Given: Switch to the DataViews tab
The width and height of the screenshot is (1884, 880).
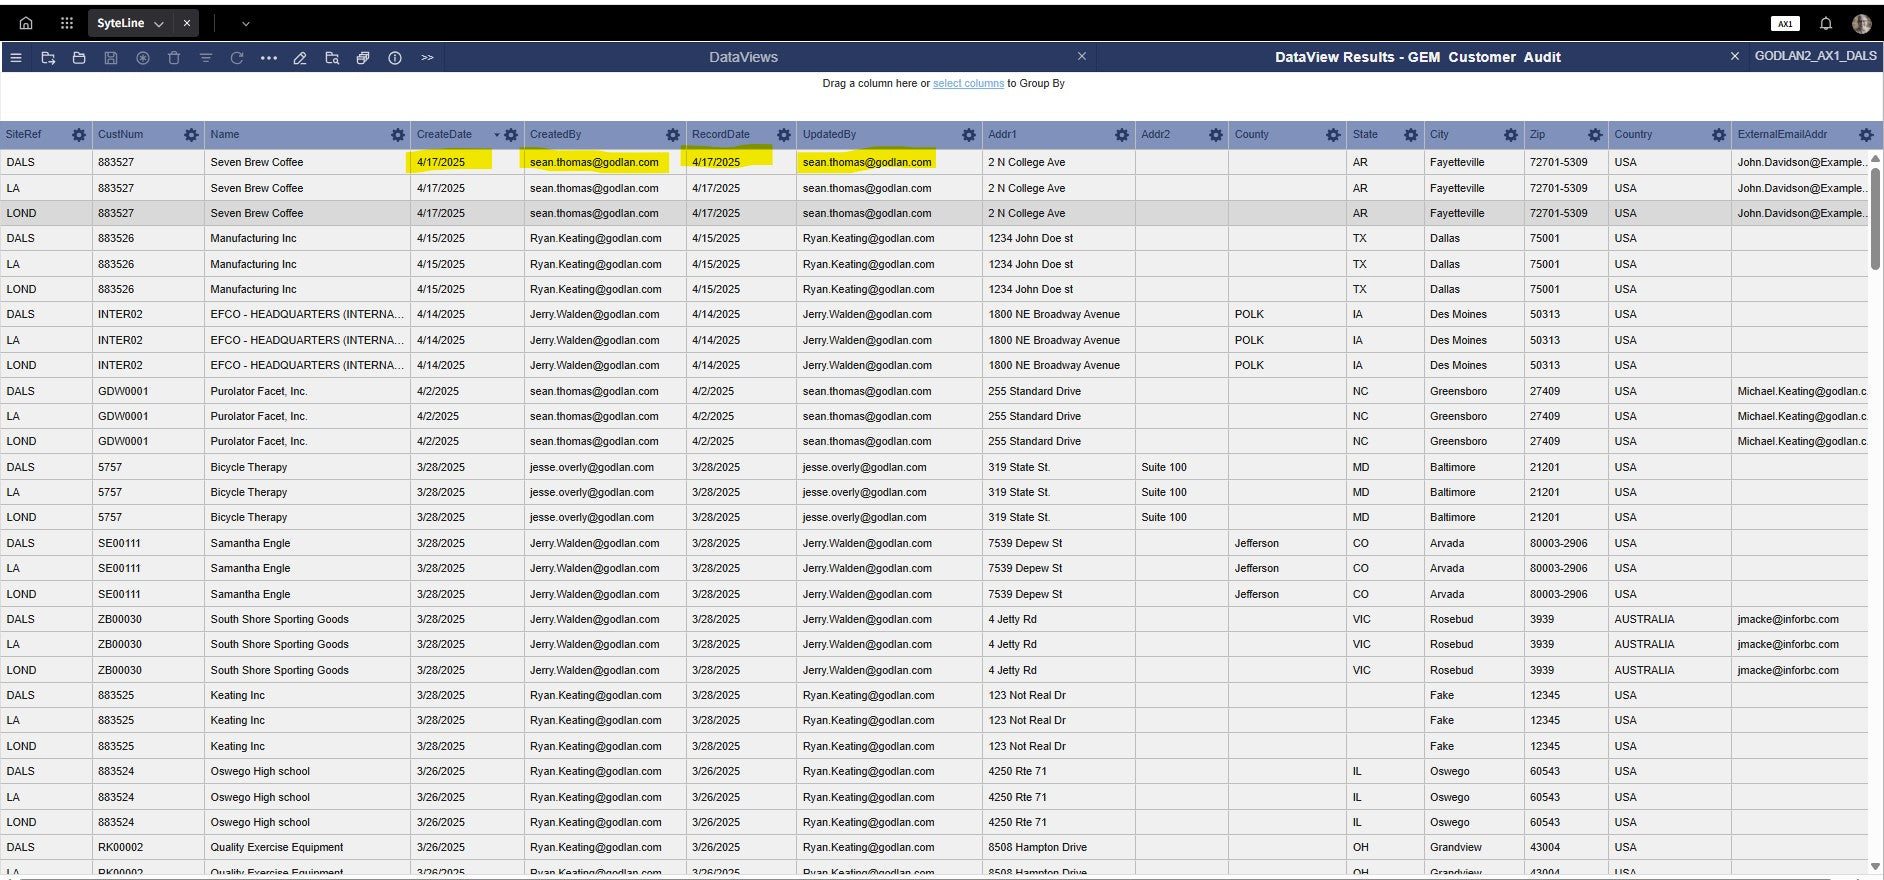Looking at the screenshot, I should click(x=743, y=57).
